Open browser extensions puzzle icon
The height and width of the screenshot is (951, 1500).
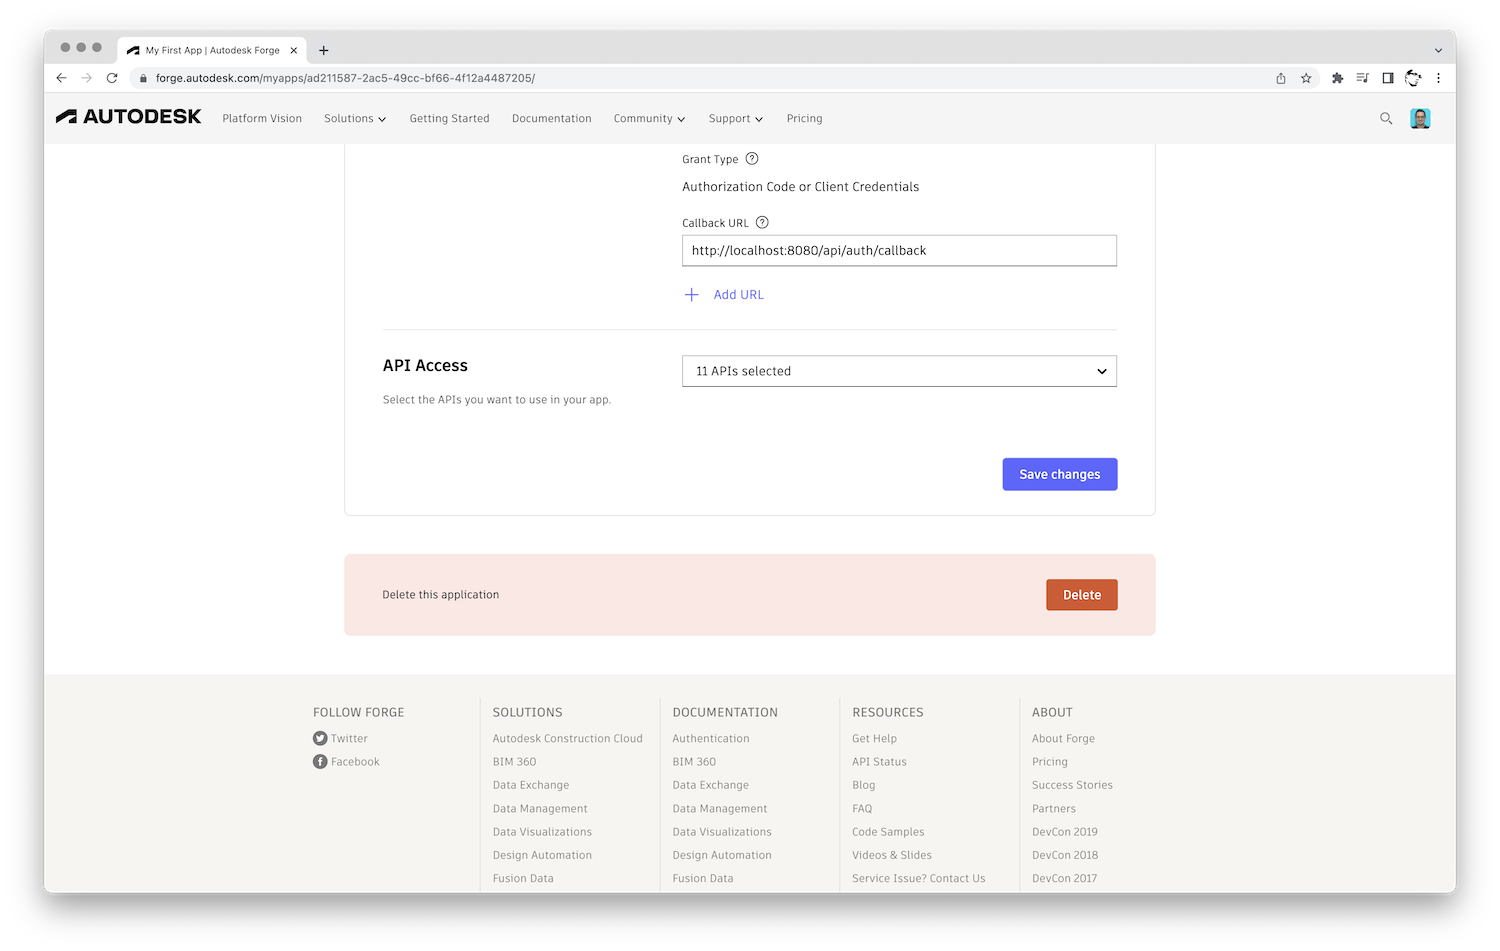pos(1337,78)
